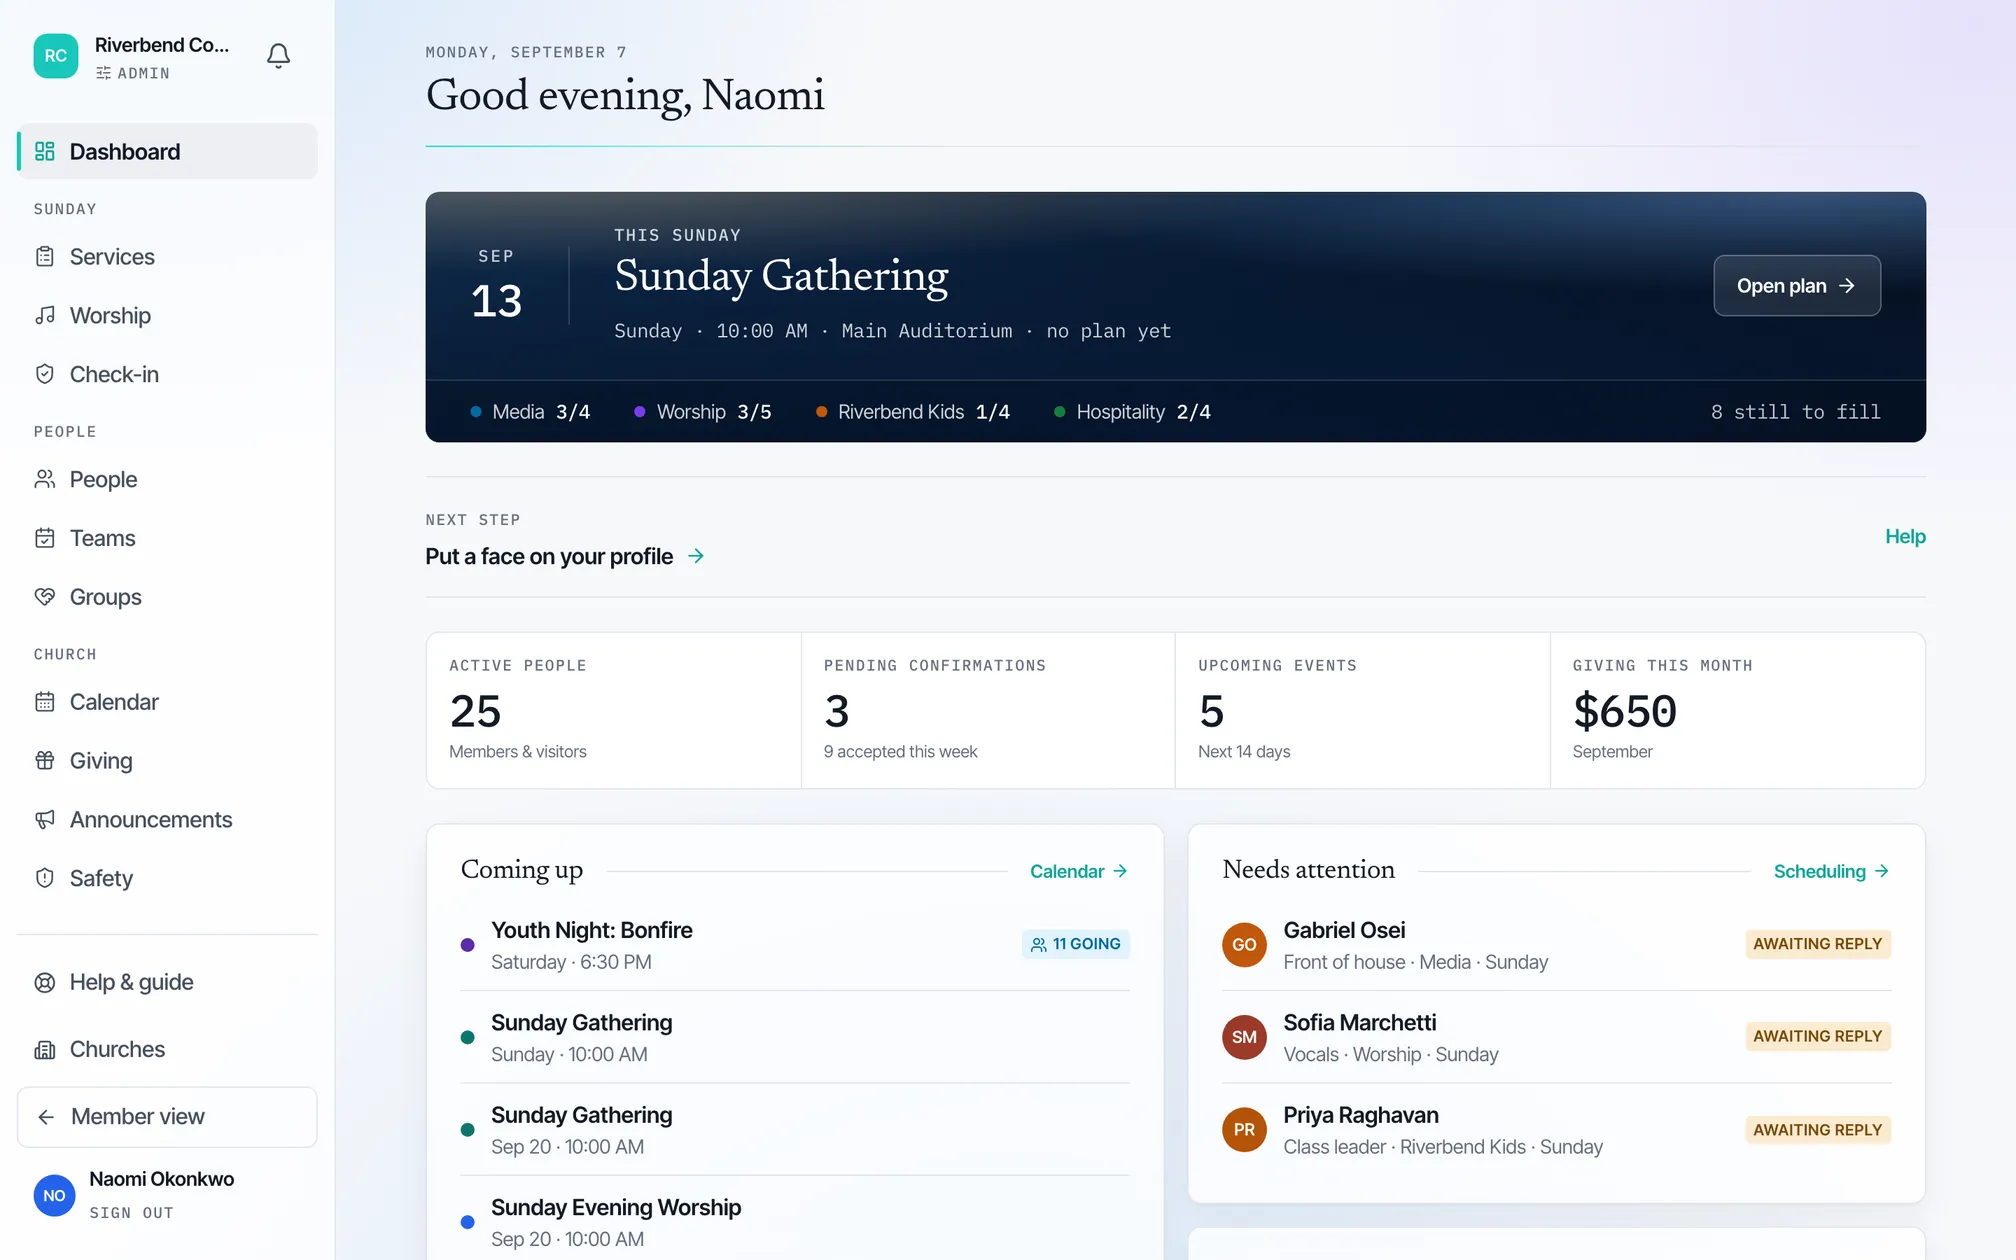Image resolution: width=2016 pixels, height=1260 pixels.
Task: Switch to Member view
Action: [167, 1117]
